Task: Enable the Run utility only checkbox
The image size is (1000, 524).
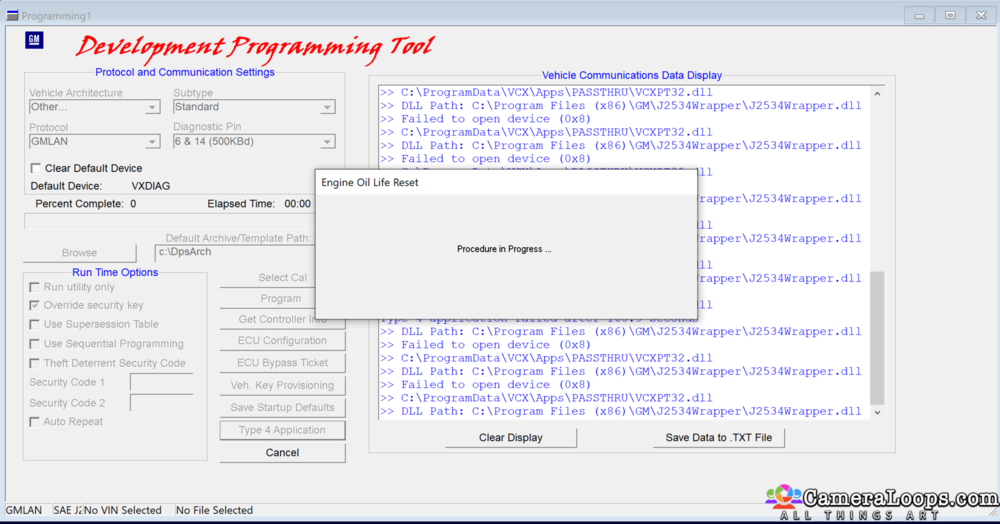Action: (34, 287)
